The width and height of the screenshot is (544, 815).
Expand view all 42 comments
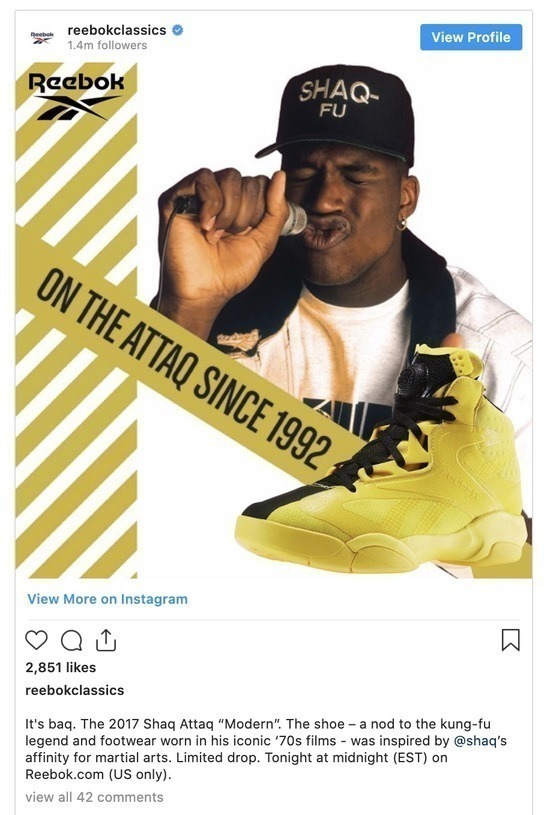tap(94, 797)
